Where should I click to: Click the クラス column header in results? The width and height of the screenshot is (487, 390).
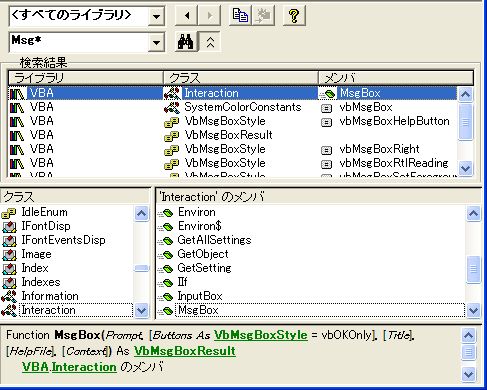pos(241,78)
